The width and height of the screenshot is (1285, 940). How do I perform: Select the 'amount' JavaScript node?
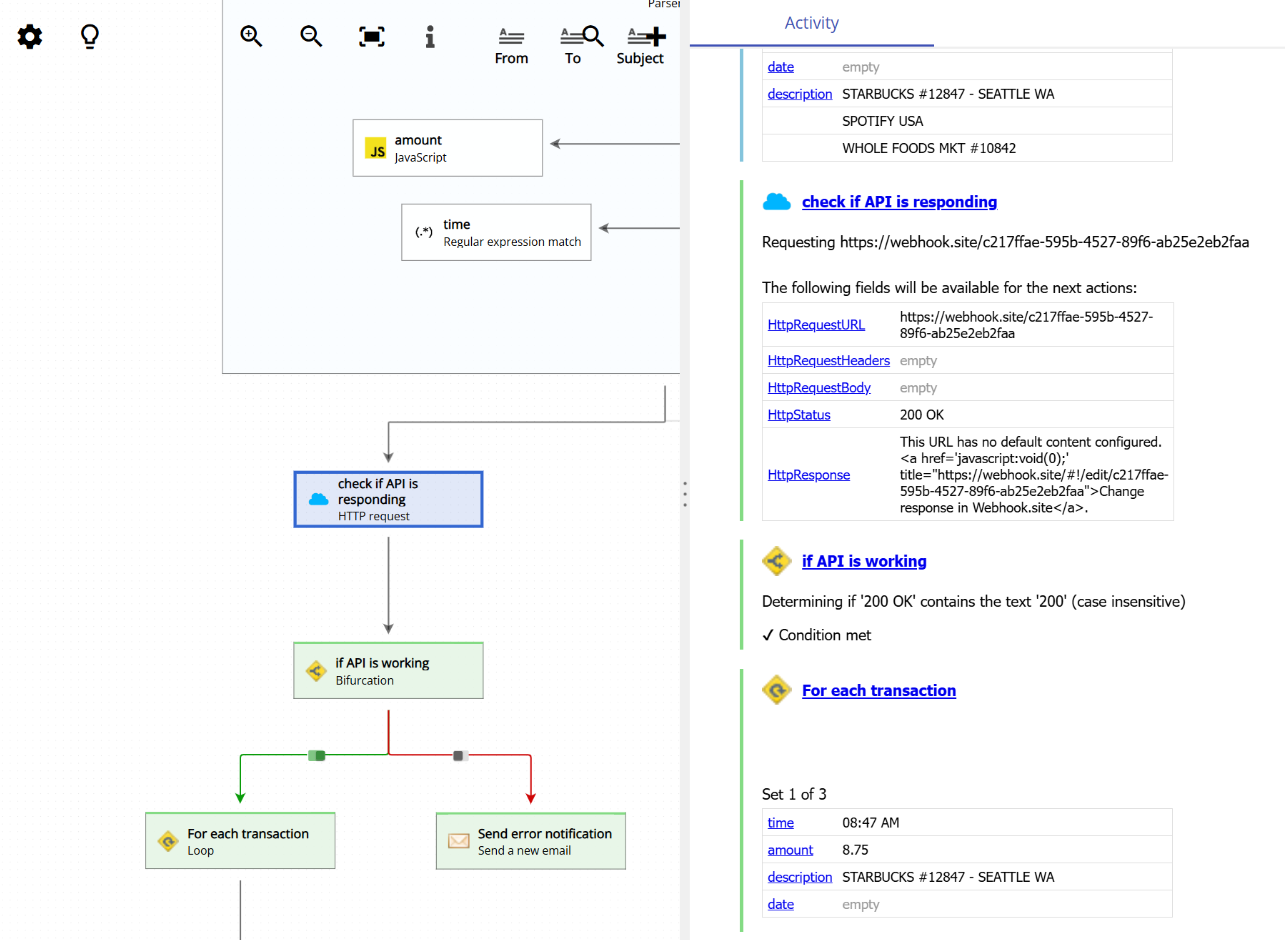coord(447,147)
